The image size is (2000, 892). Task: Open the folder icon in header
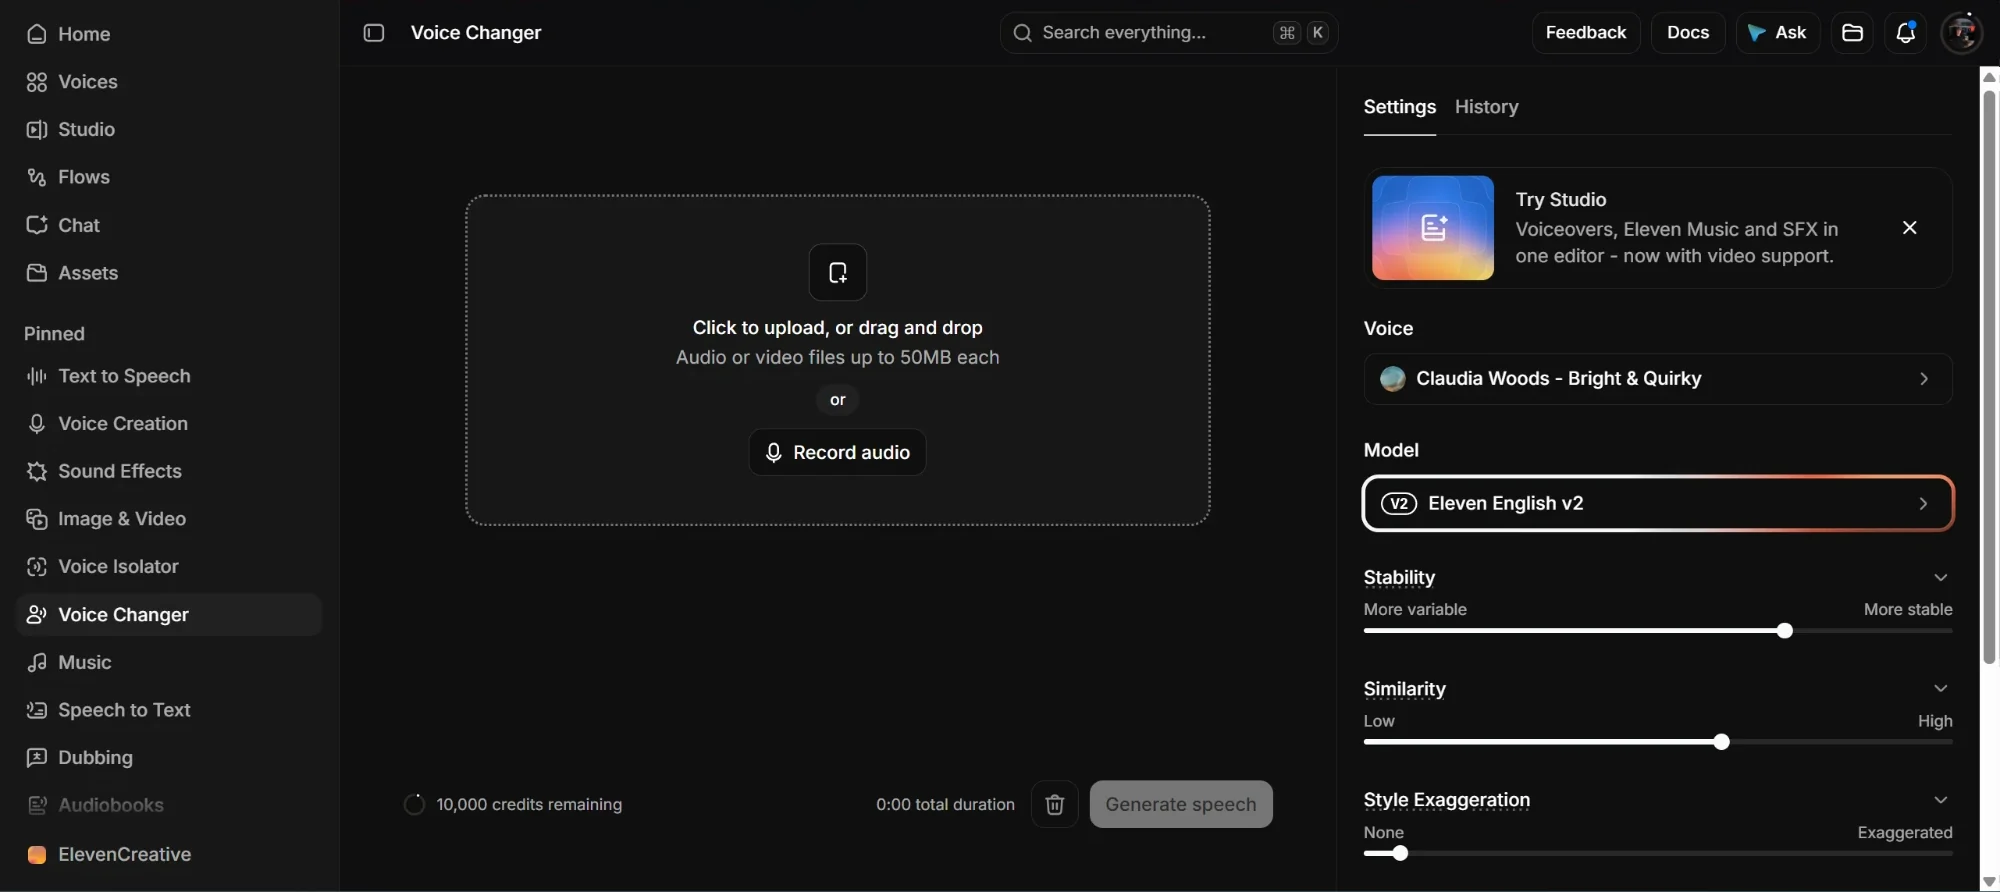point(1852,33)
